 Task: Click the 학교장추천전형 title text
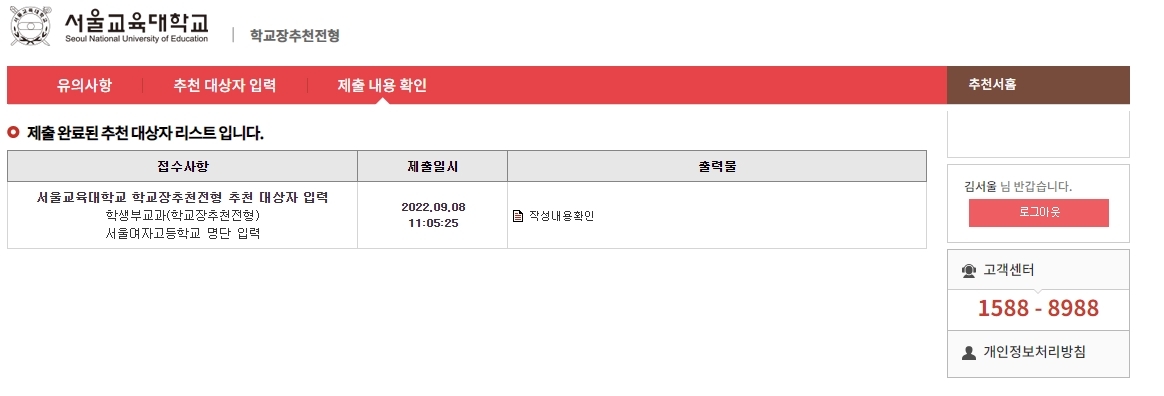point(295,35)
